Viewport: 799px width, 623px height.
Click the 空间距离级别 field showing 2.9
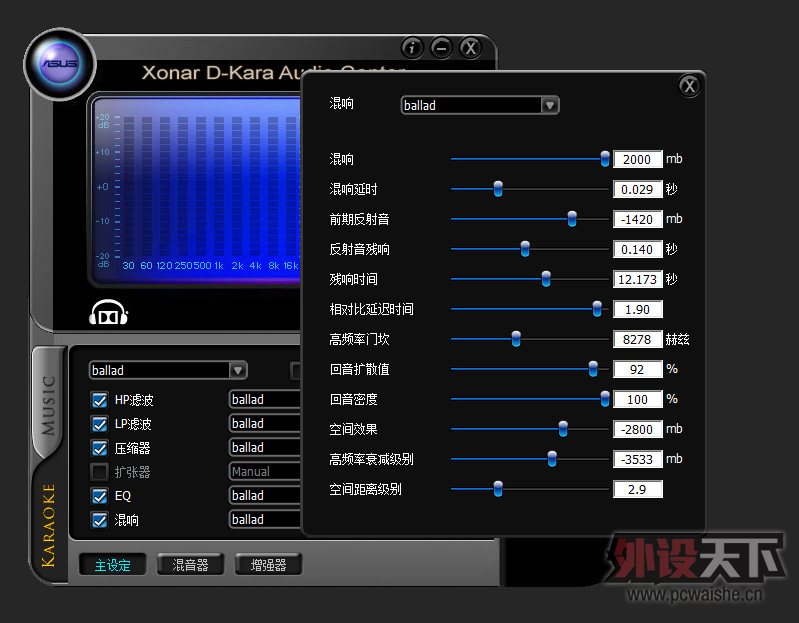point(637,490)
